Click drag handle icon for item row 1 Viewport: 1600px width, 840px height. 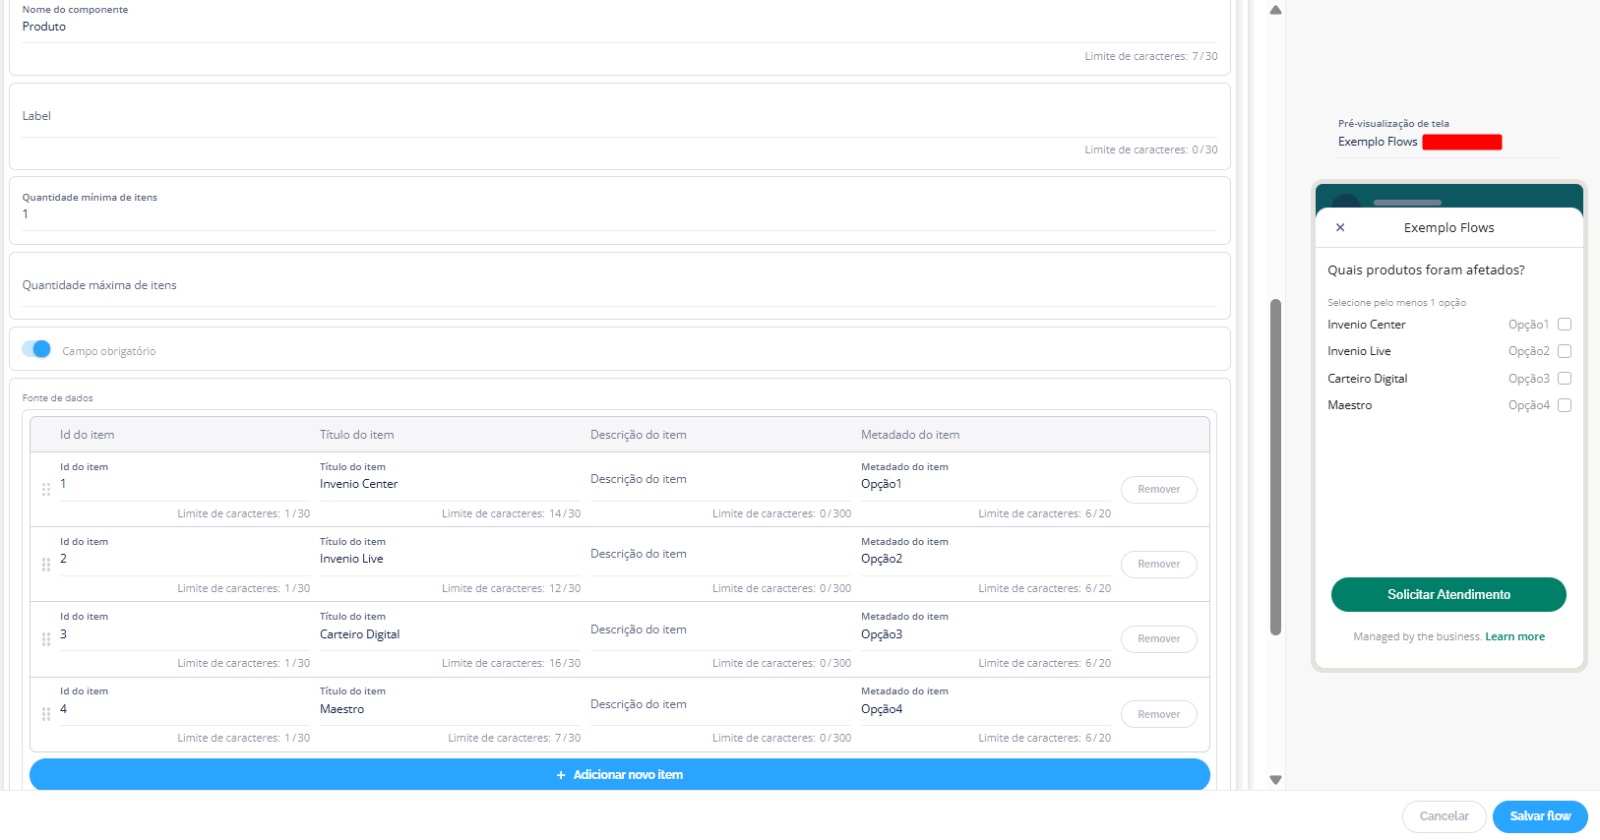point(46,489)
